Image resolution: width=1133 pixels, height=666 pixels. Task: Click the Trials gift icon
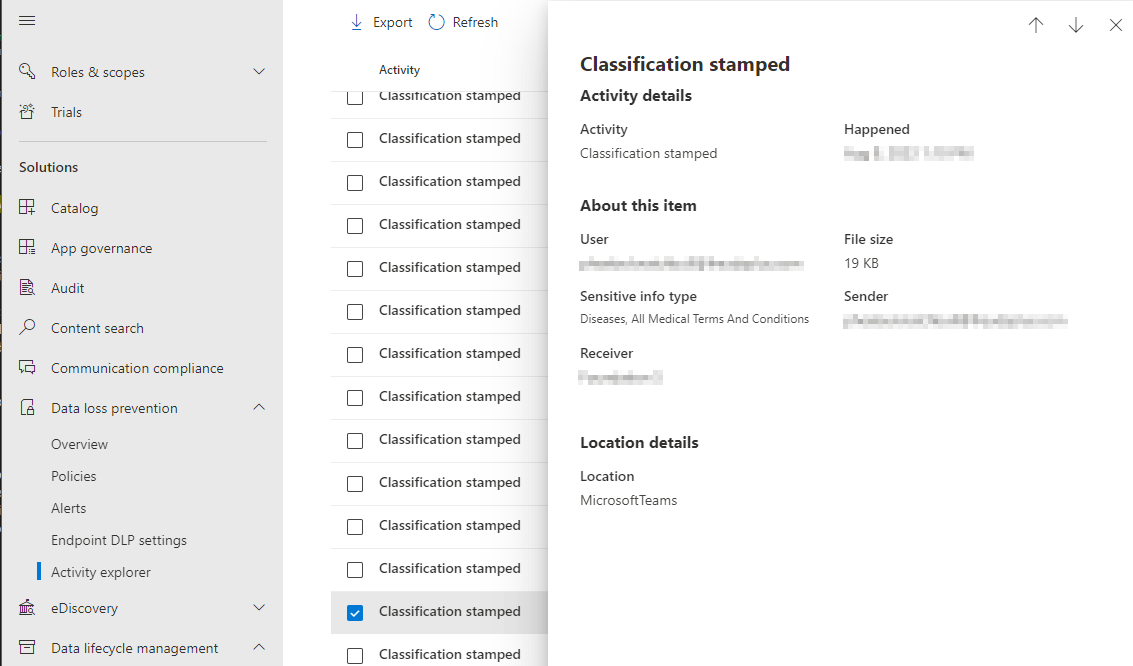click(27, 112)
